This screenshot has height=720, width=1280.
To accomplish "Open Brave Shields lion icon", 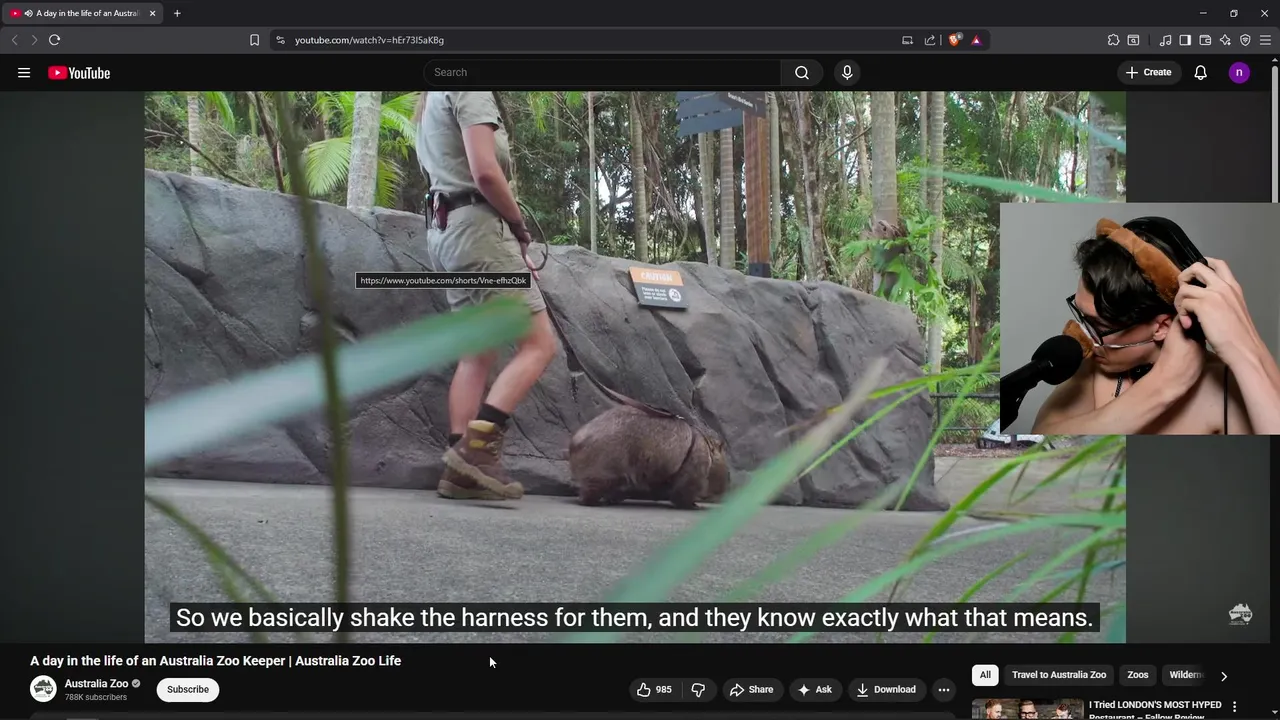I will [x=954, y=40].
